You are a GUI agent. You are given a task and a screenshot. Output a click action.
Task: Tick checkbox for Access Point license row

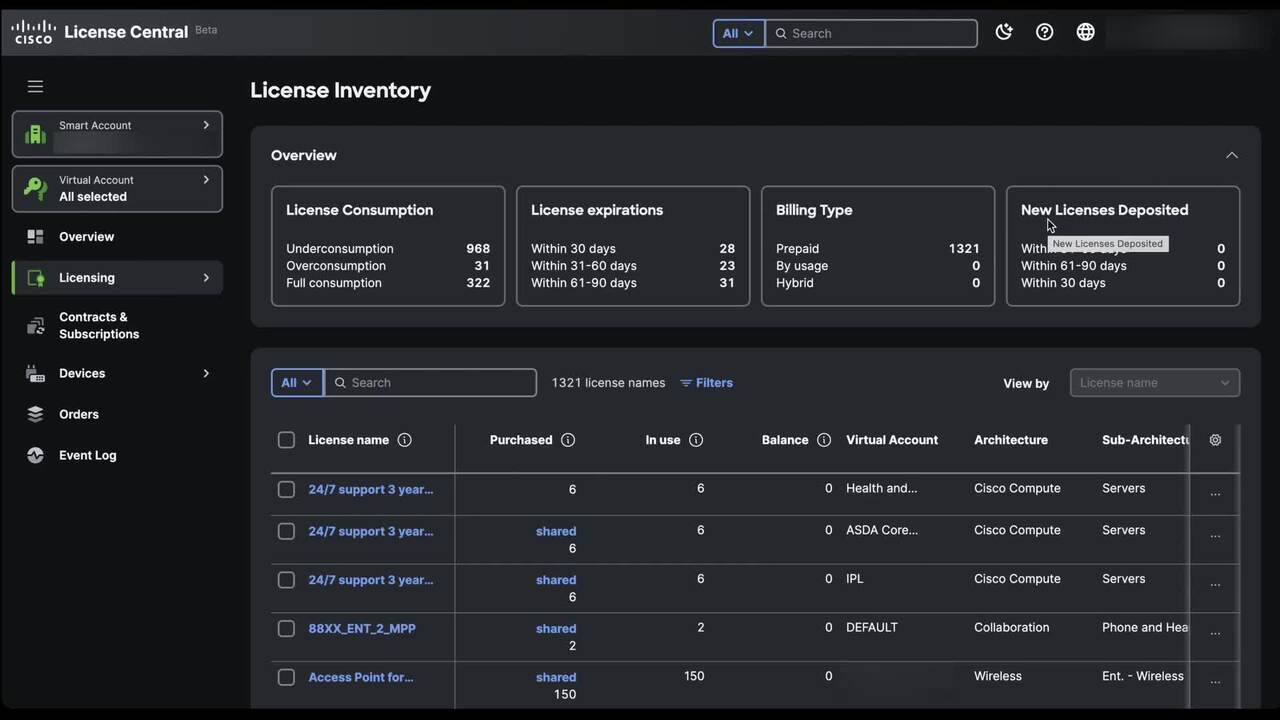coord(286,677)
